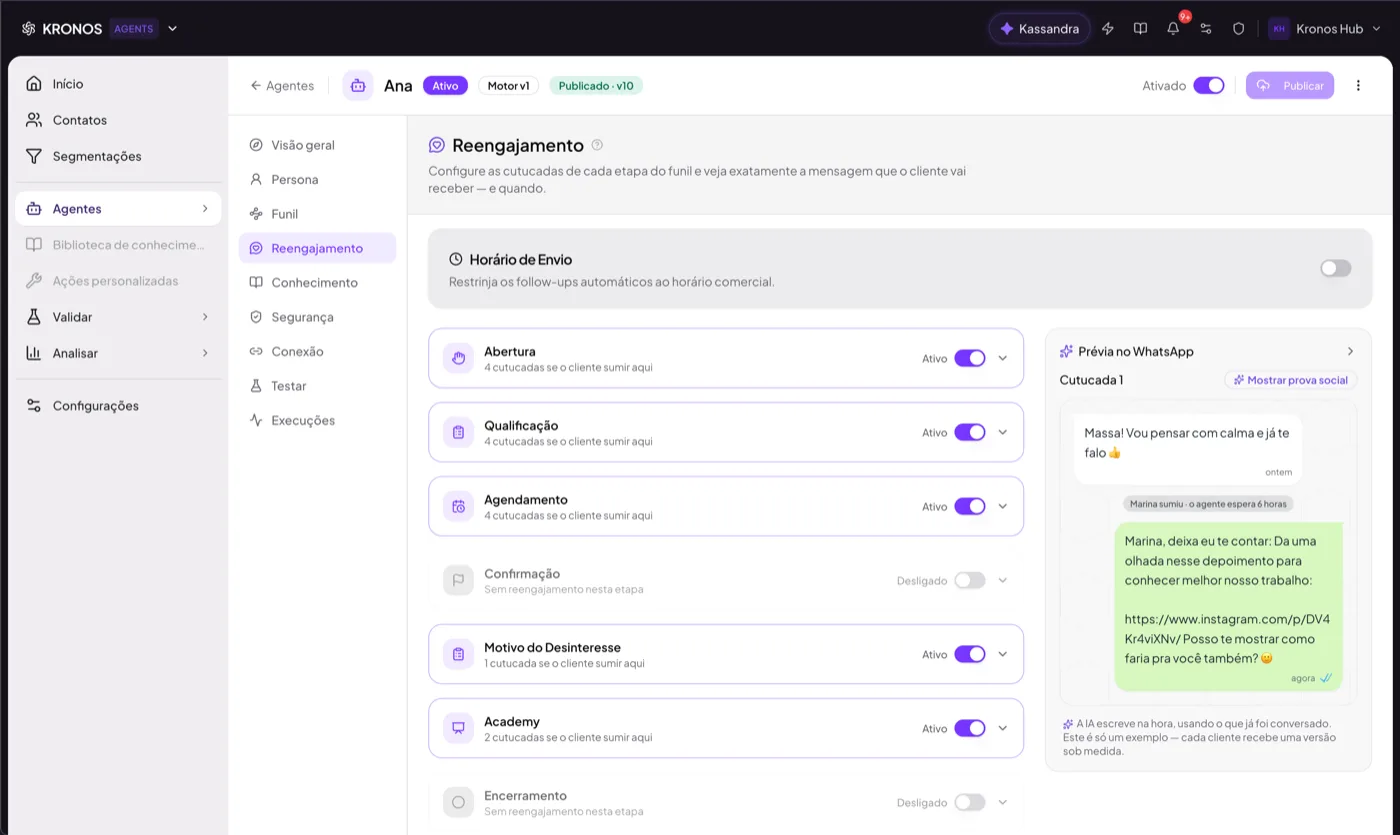
Task: Enable the Horário de Envio toggle
Action: click(1335, 268)
